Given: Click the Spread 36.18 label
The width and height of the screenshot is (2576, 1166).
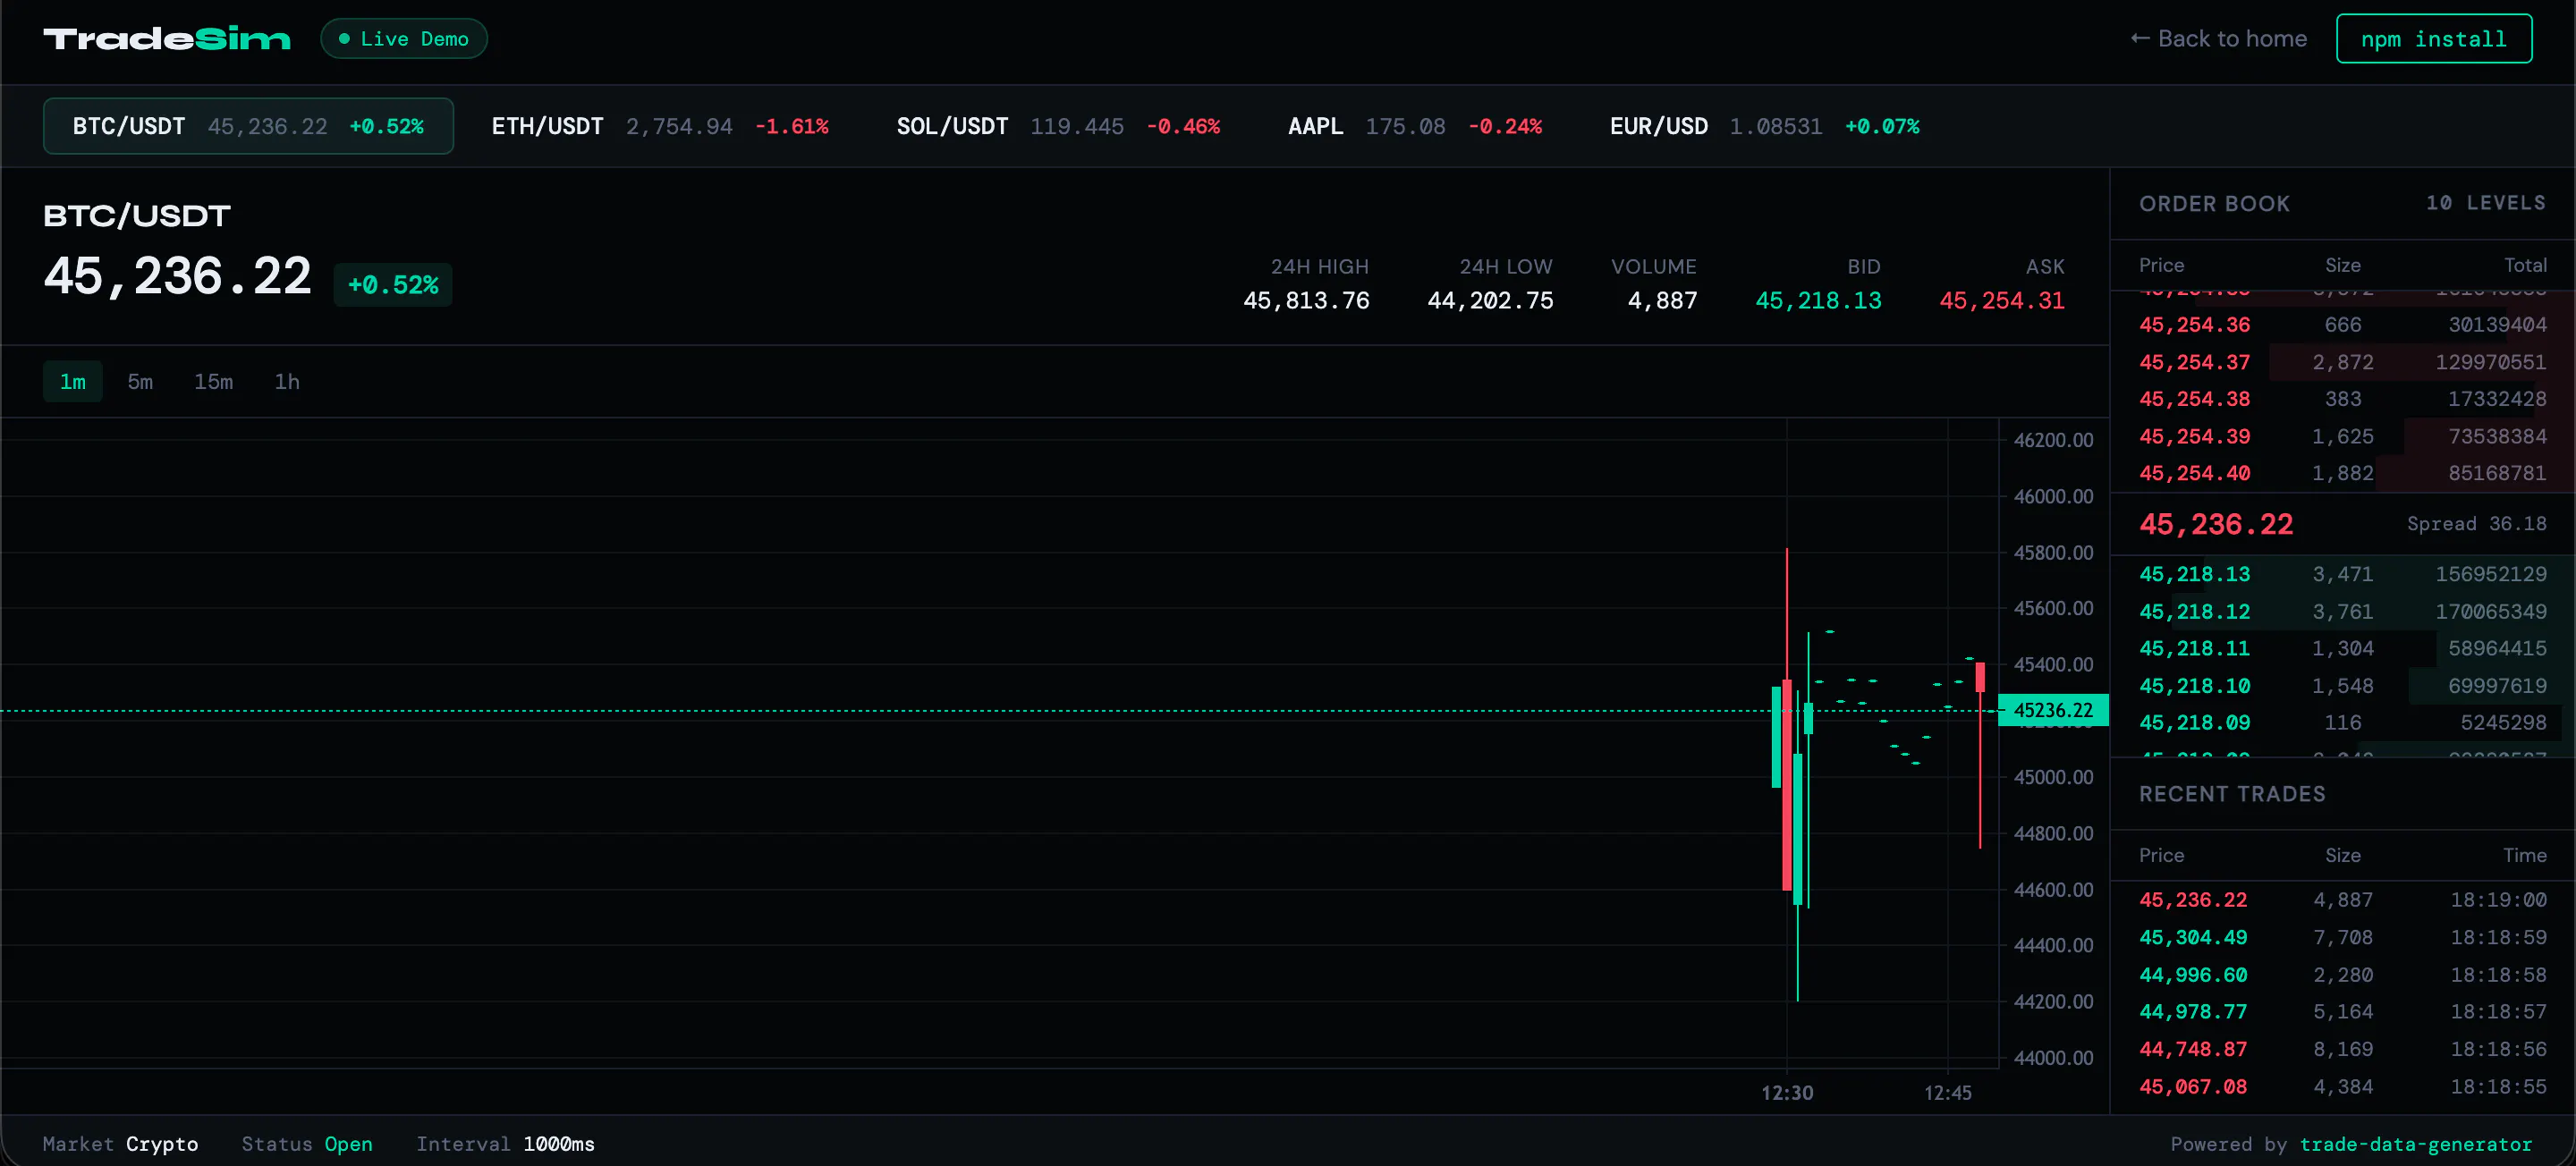Looking at the screenshot, I should (2476, 524).
